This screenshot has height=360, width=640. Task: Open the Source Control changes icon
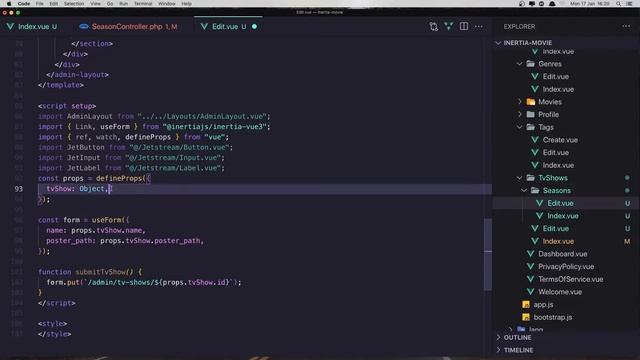point(433,27)
